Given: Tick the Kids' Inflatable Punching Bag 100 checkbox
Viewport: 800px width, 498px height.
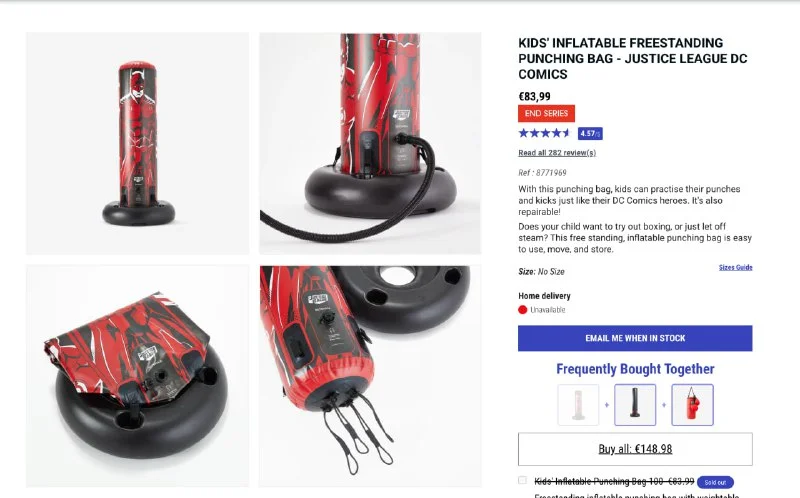Looking at the screenshot, I should 522,480.
